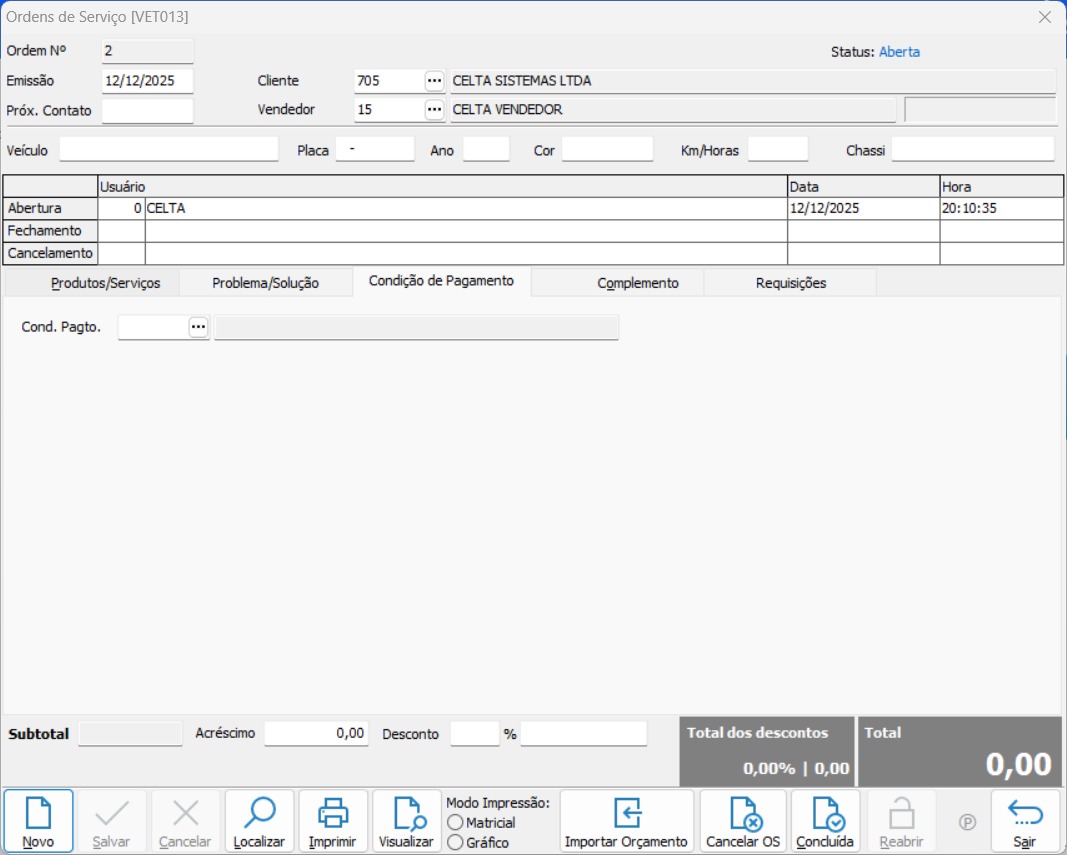This screenshot has height=855, width=1067.
Task: Click the Acréscimo value field
Action: pos(316,733)
